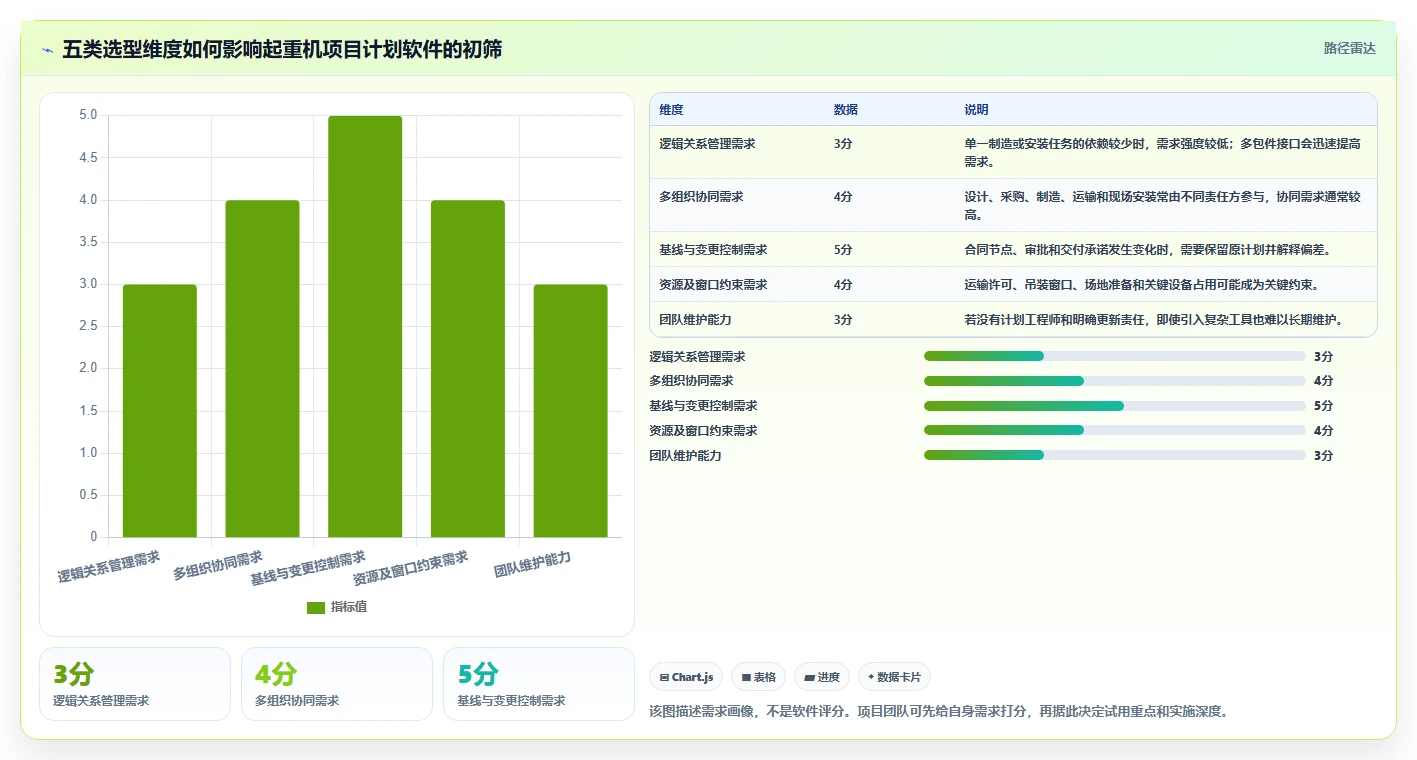The width and height of the screenshot is (1417, 760).
Task: Click the 5分 value in the table
Action: tap(843, 250)
